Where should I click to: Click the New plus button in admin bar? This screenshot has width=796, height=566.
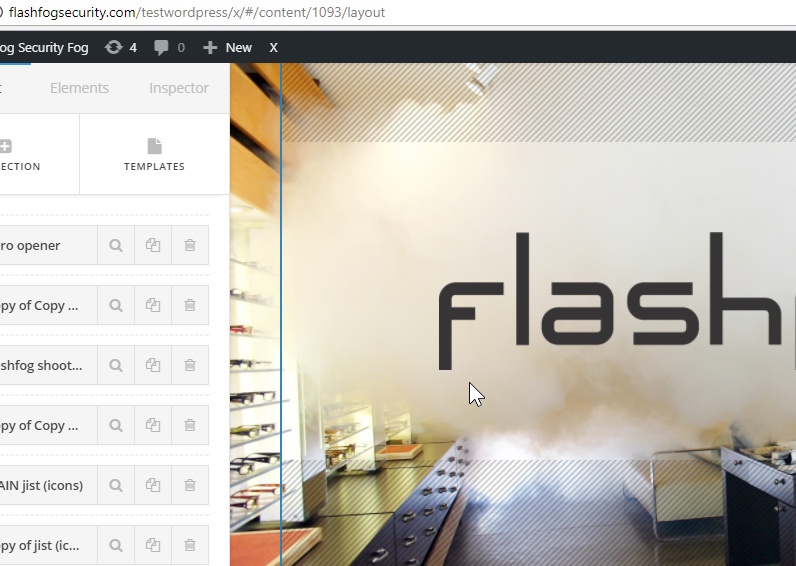click(227, 48)
